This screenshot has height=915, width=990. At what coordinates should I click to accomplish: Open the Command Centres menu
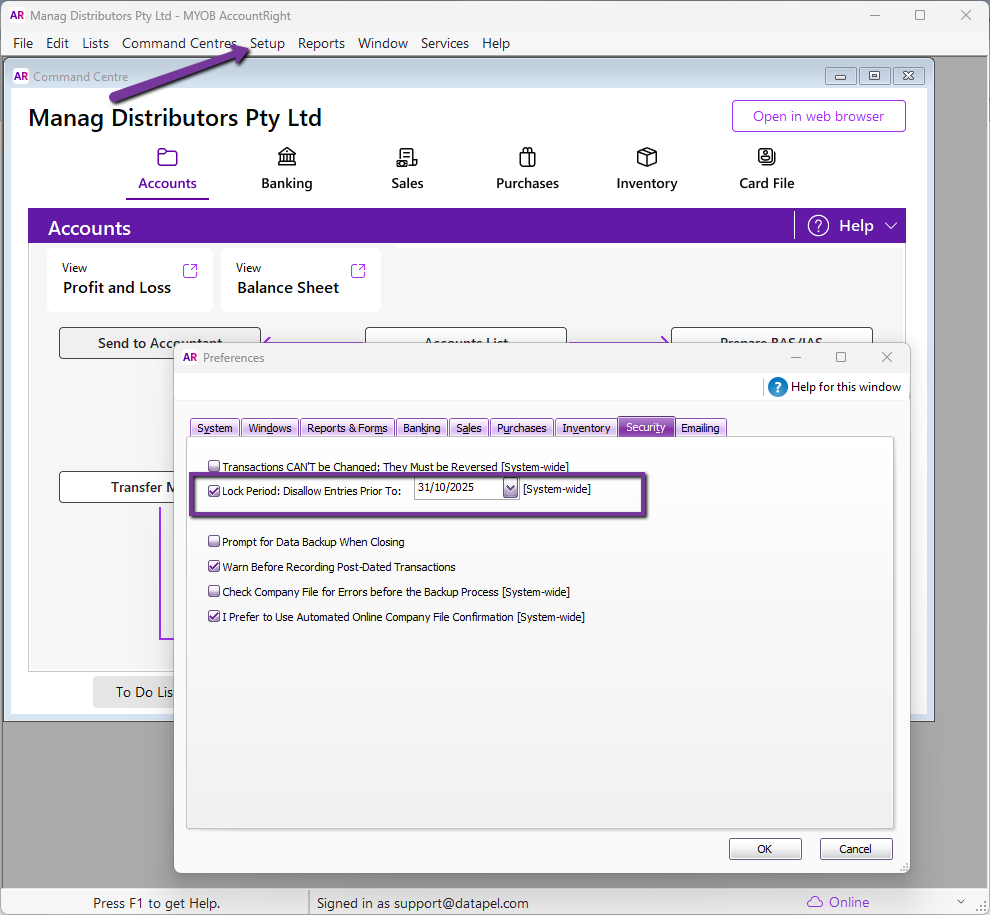[179, 44]
